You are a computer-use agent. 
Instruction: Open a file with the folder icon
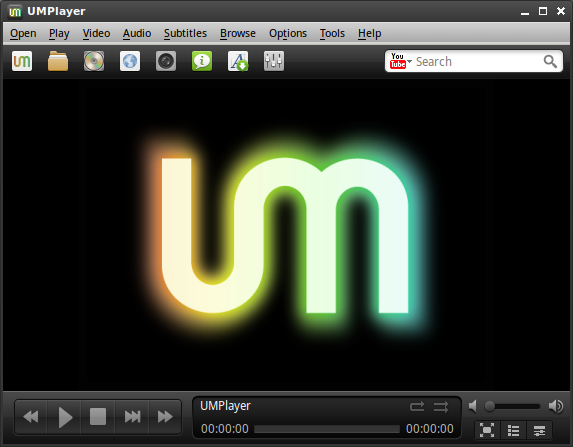(x=58, y=61)
